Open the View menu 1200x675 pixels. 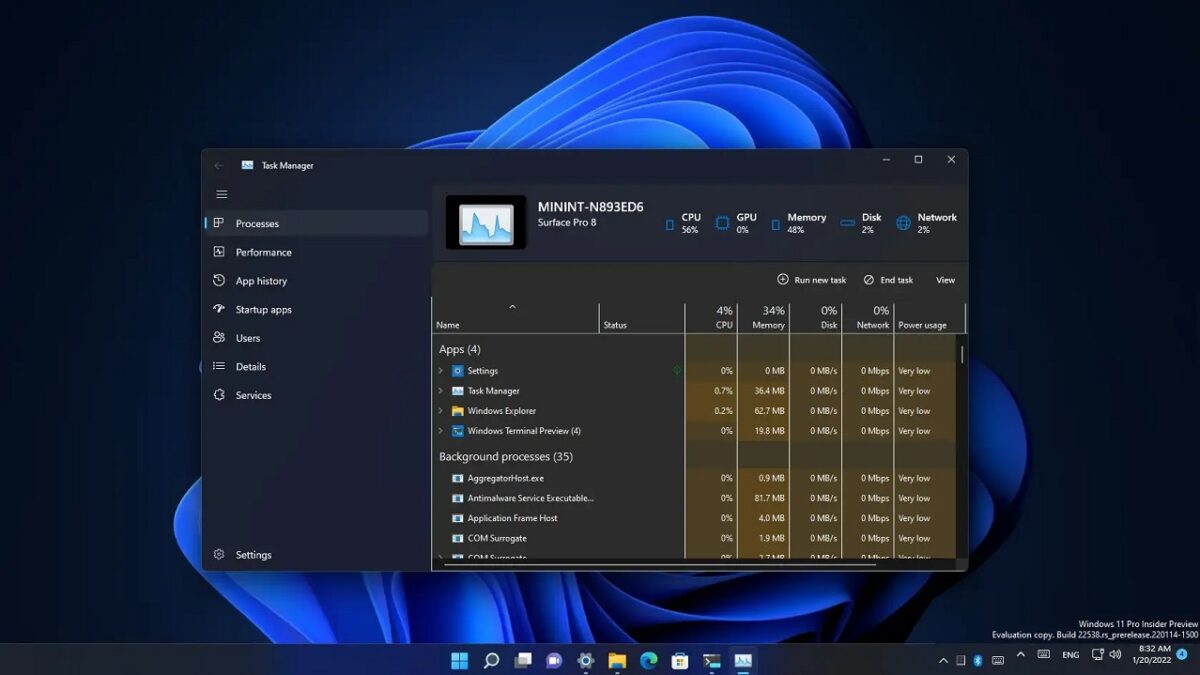point(944,280)
